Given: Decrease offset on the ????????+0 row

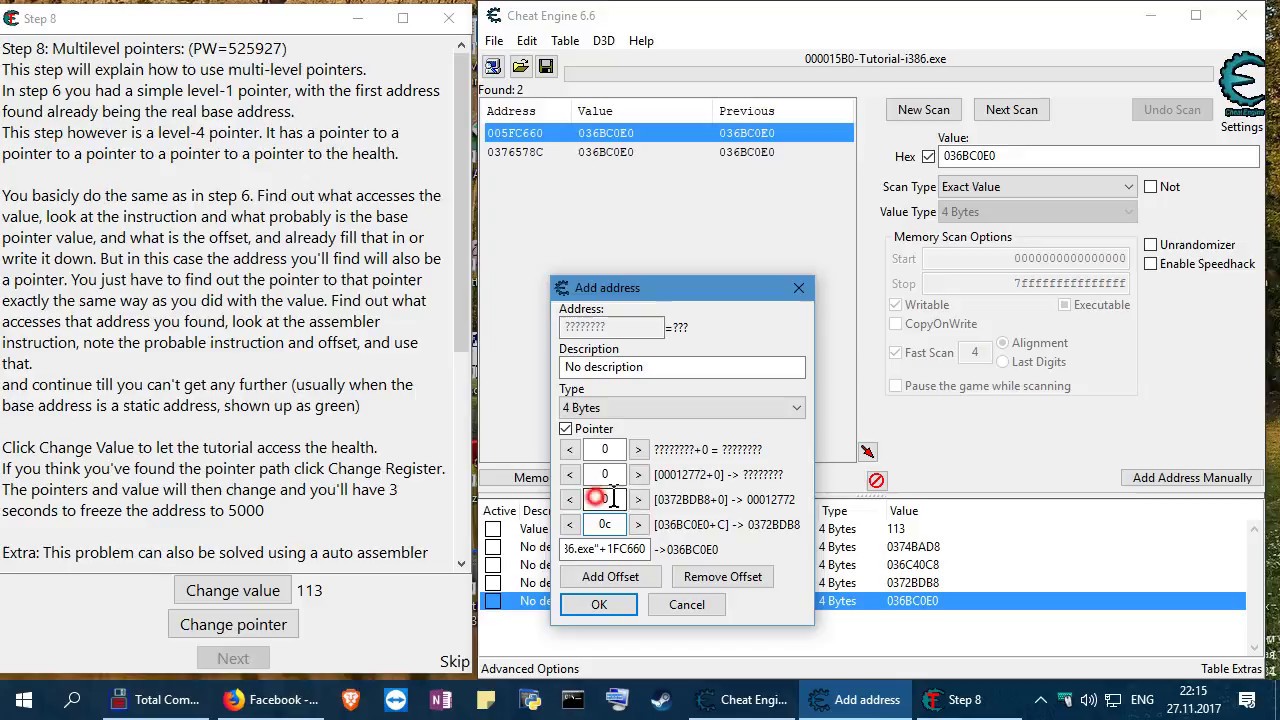Looking at the screenshot, I should pos(569,450).
